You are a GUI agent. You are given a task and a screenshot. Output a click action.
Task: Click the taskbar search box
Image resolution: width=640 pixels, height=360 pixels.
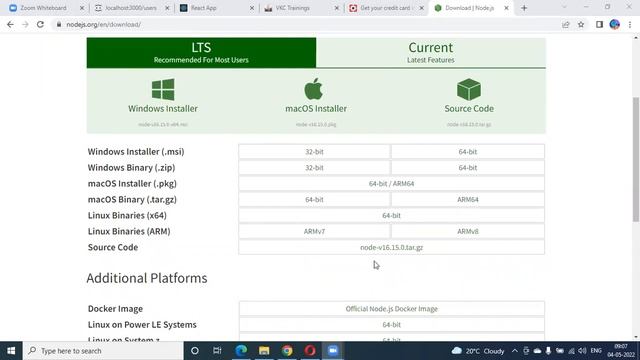103,351
